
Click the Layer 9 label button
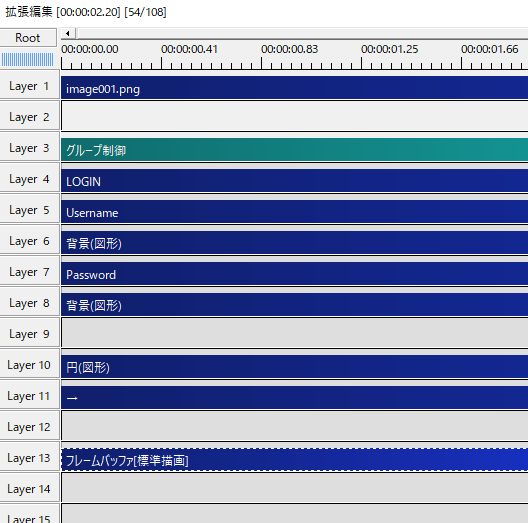click(x=29, y=334)
